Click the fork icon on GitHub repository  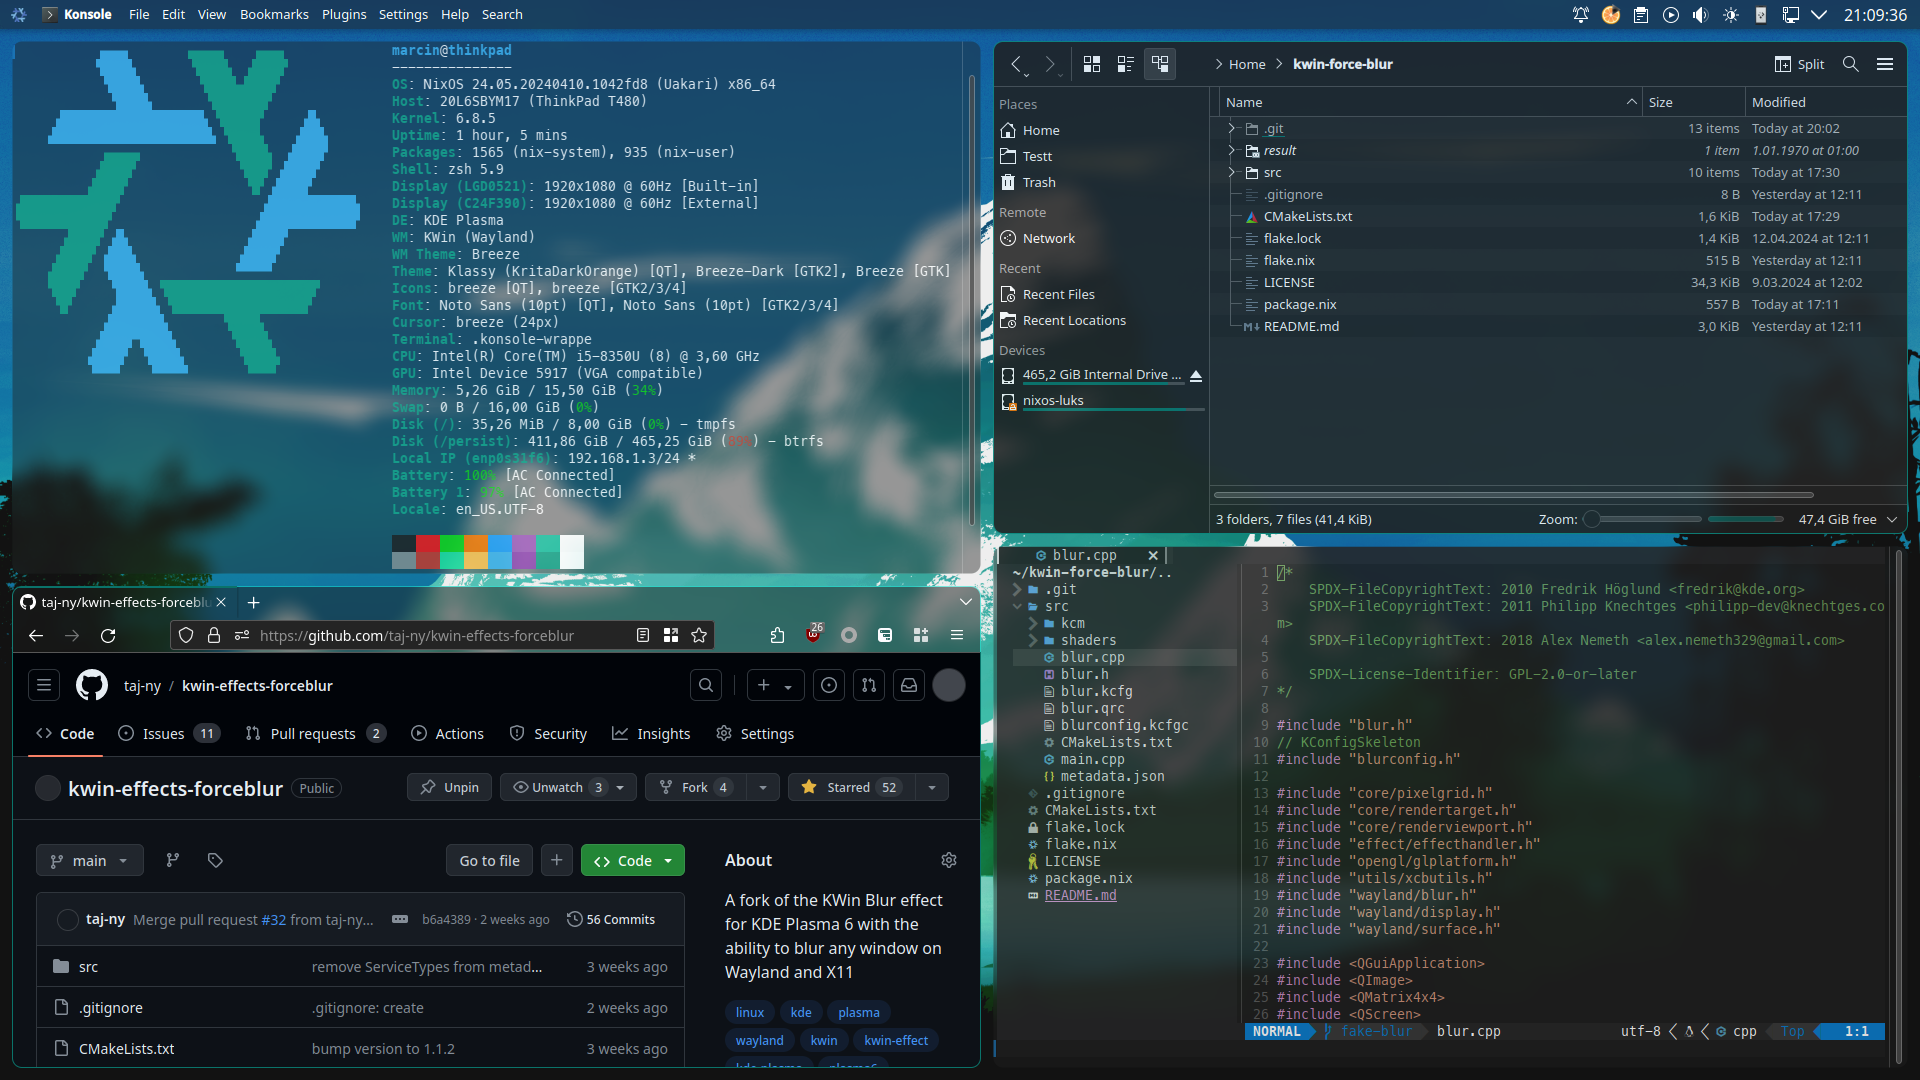[x=666, y=786]
